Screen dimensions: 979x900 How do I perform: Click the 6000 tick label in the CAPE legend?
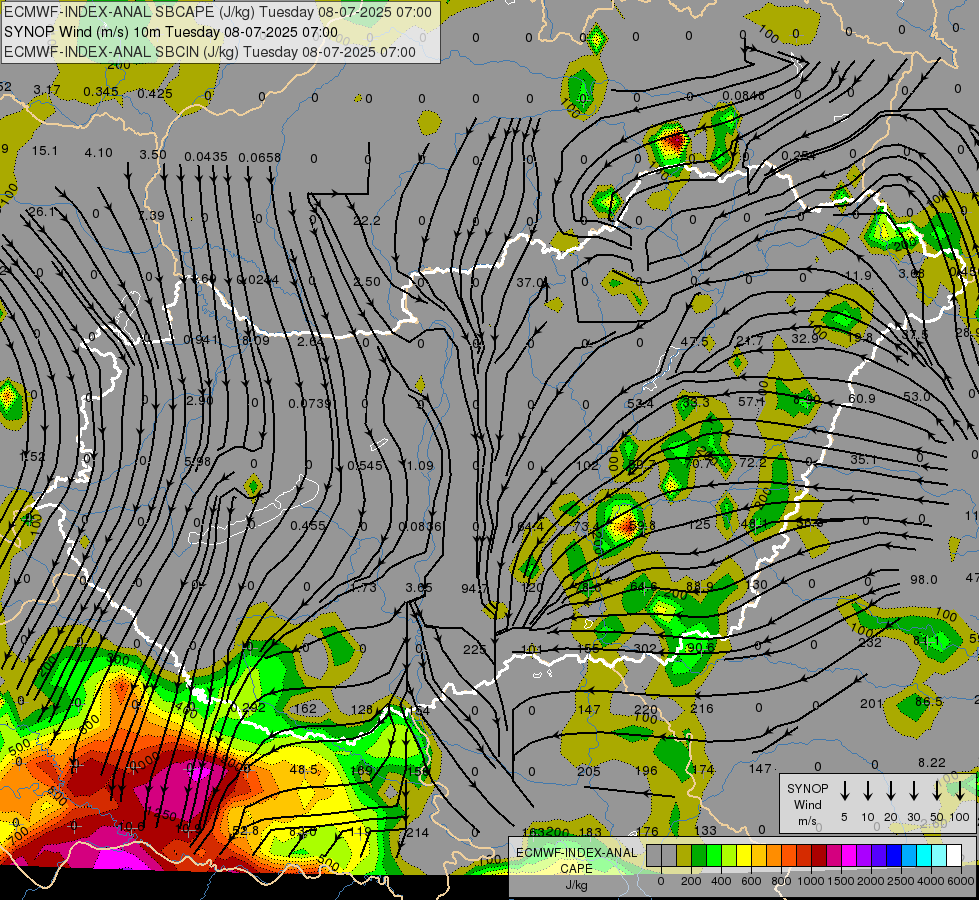[x=961, y=881]
